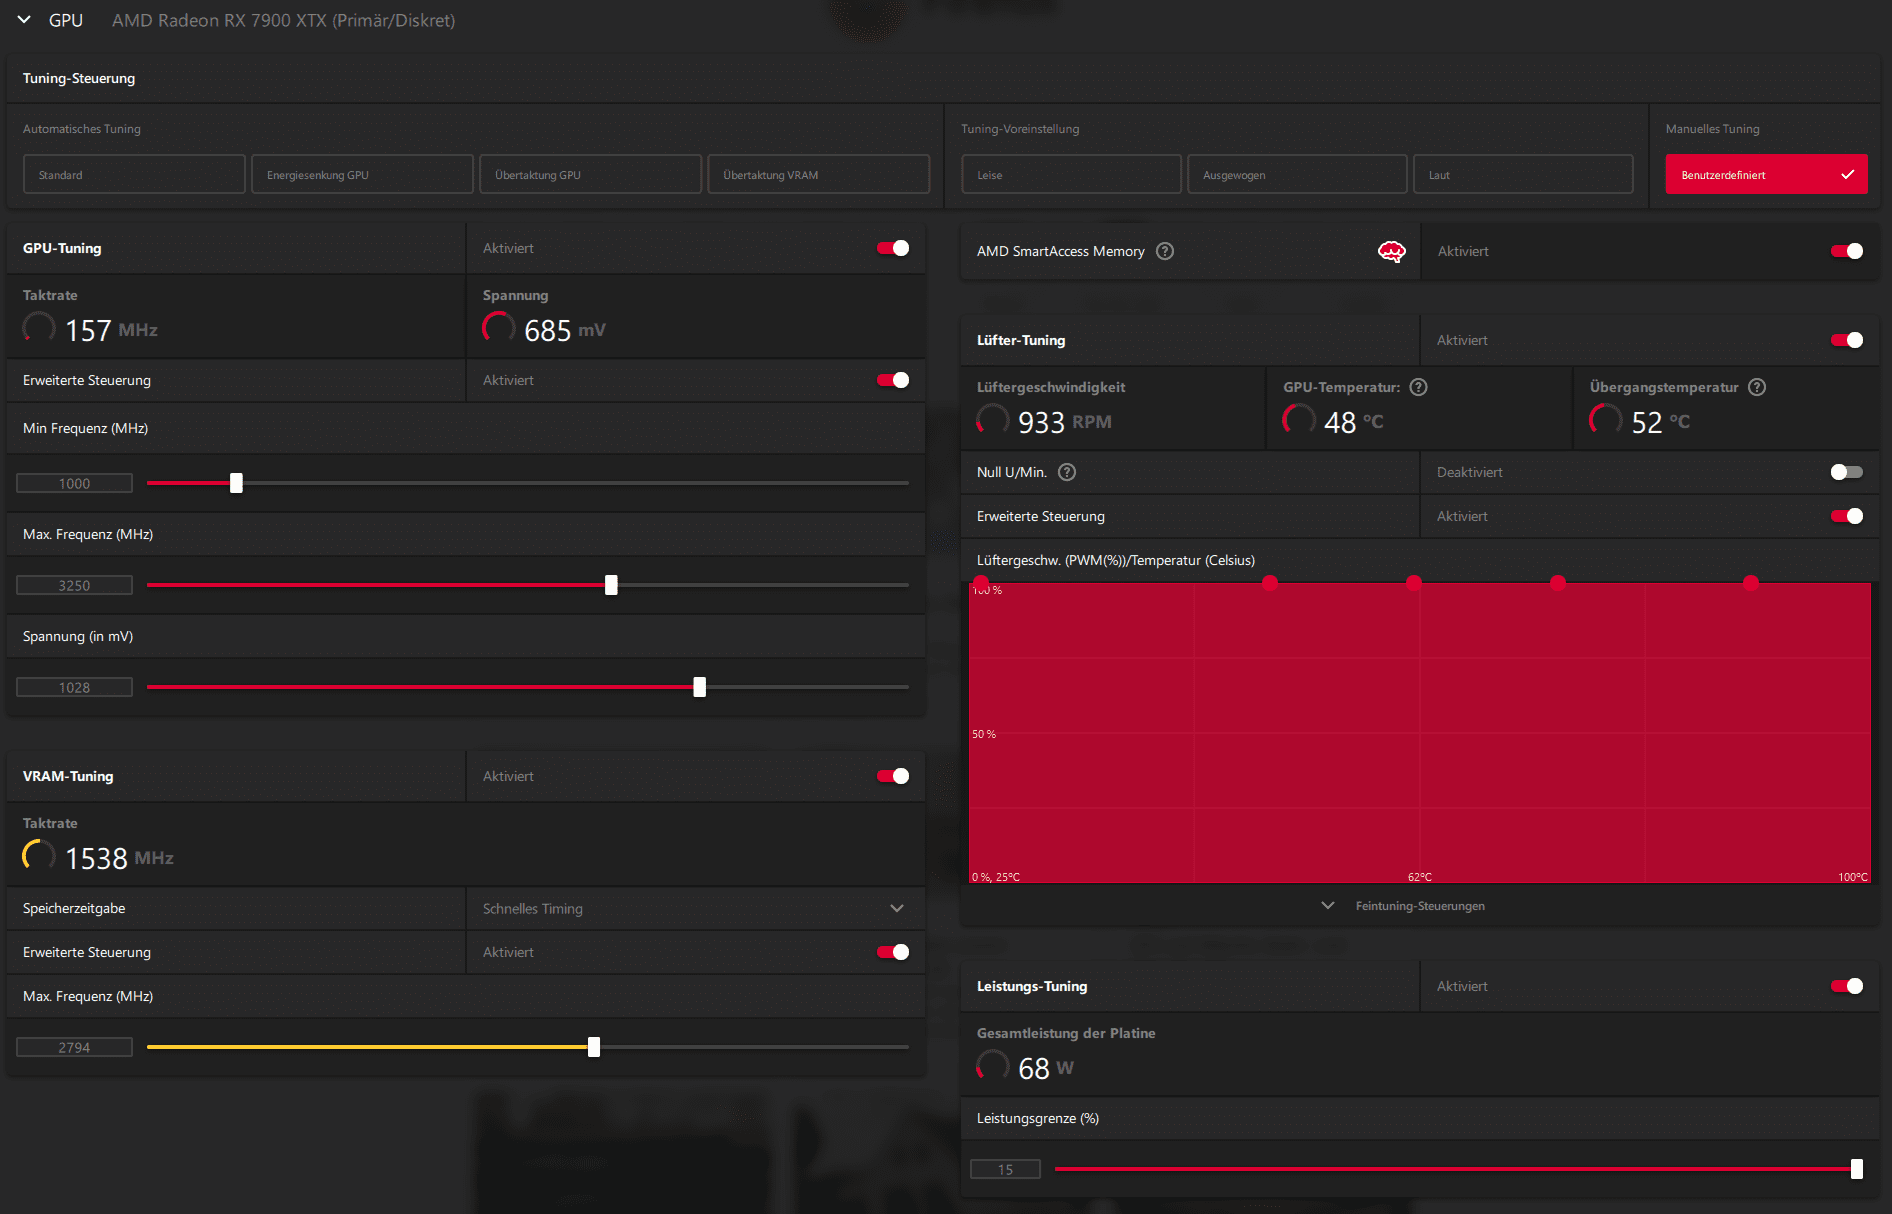
Task: Toggle AMD SmartAccess Memory switch
Action: tap(1847, 251)
